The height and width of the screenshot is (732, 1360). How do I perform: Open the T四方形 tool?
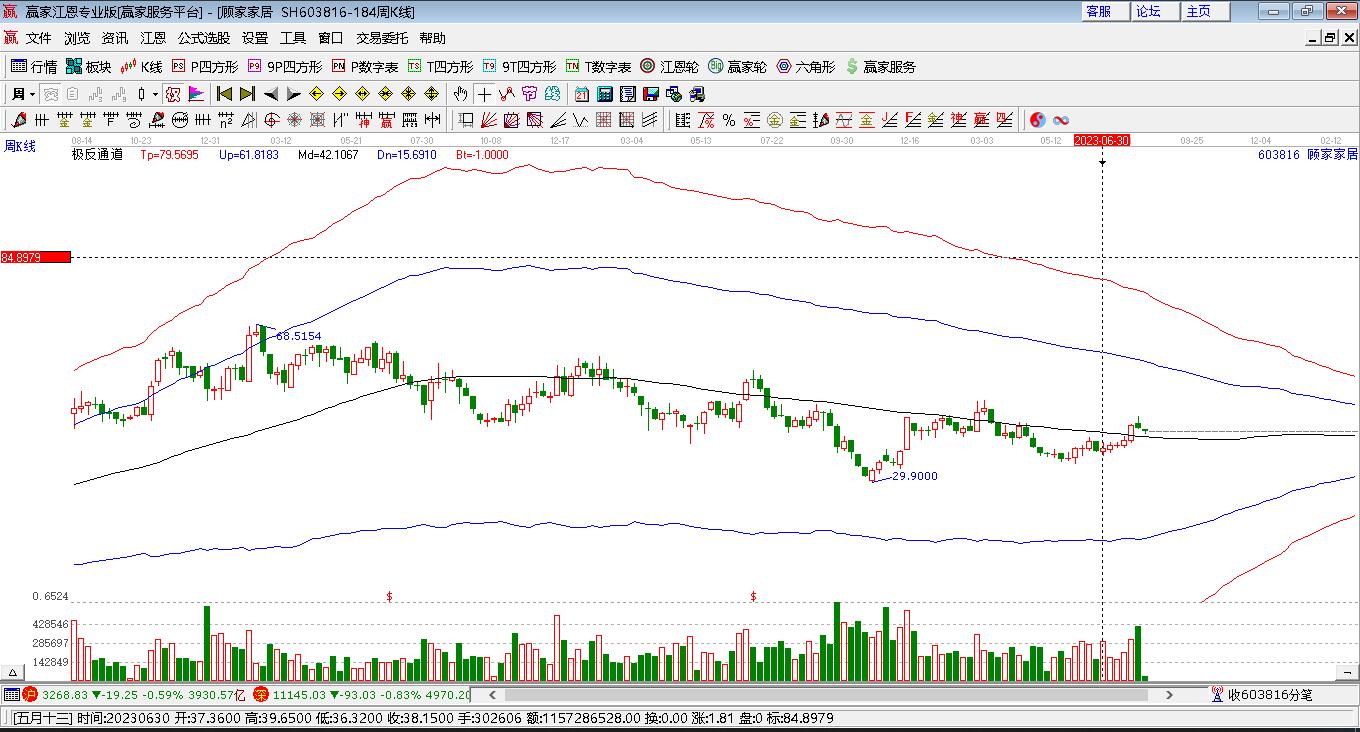[x=440, y=67]
